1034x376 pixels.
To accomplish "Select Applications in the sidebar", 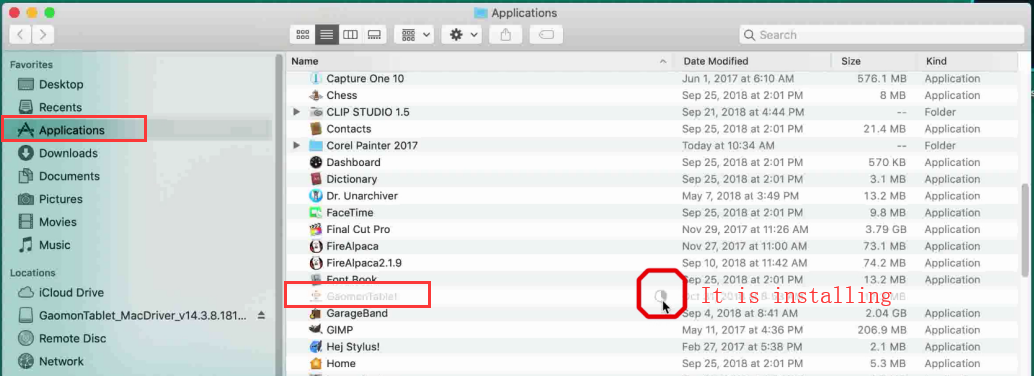I will point(71,130).
